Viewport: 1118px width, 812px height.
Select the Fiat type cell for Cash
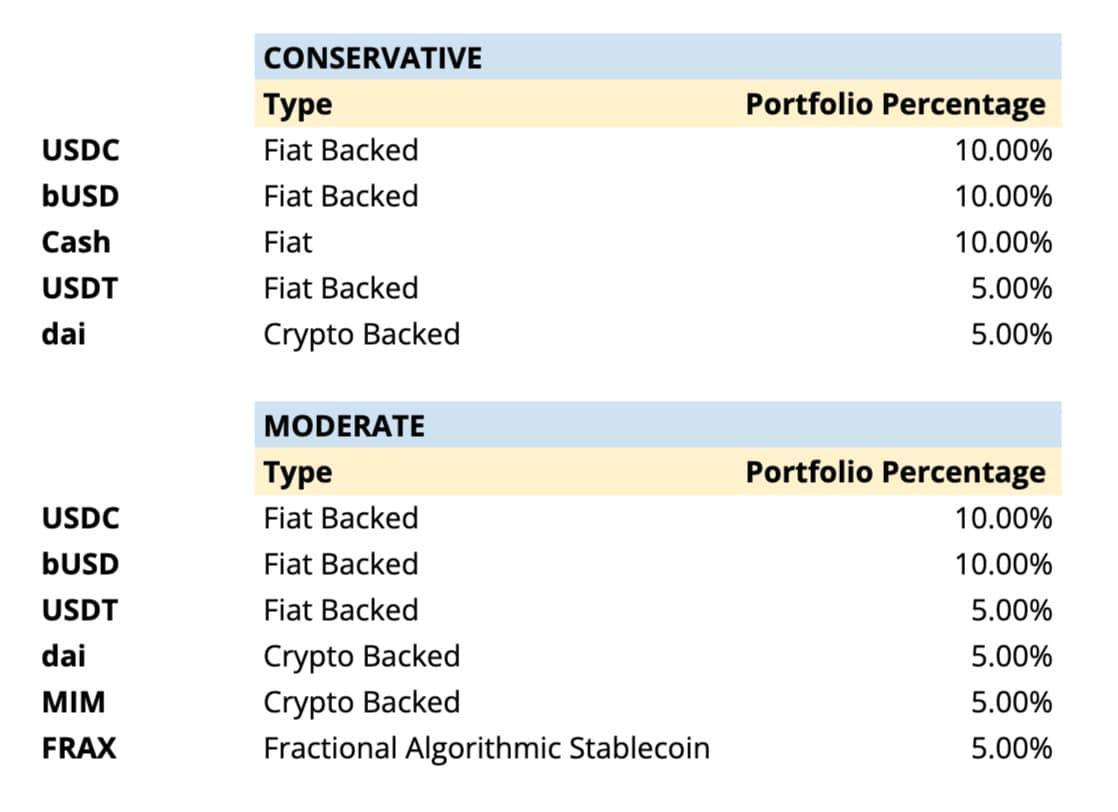pos(288,242)
